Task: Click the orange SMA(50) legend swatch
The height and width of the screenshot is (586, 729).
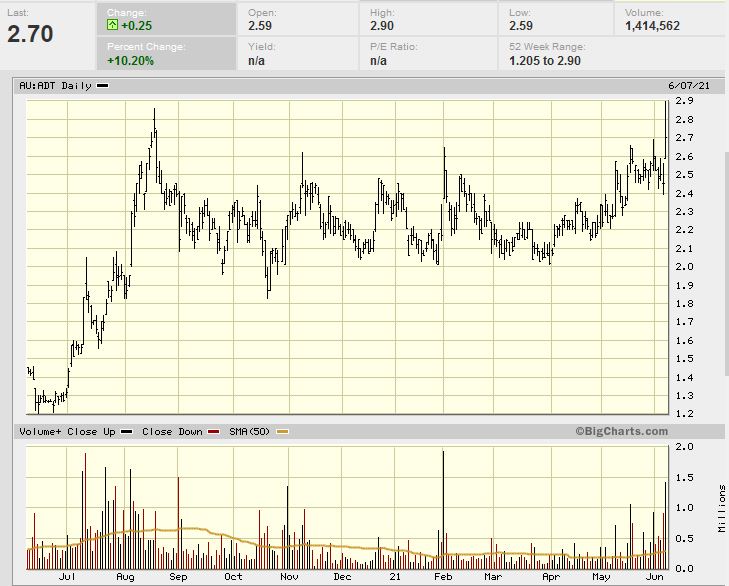Action: tap(282, 432)
